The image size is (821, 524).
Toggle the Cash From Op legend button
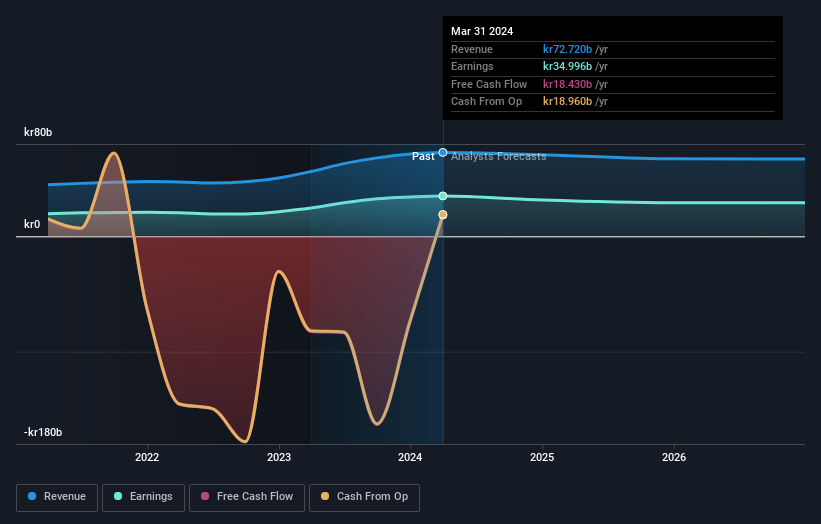tap(364, 497)
